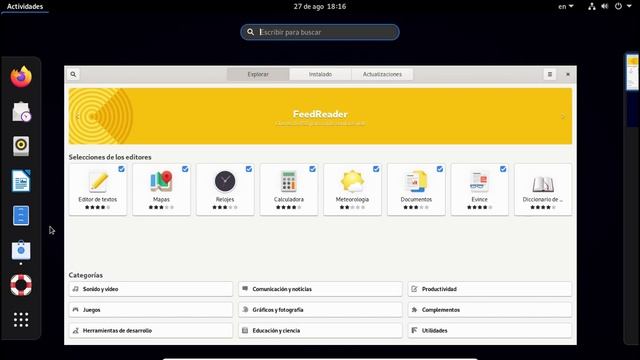Open Herramientas de desarrollo category
Screen dimensions: 640x360
[151, 331]
